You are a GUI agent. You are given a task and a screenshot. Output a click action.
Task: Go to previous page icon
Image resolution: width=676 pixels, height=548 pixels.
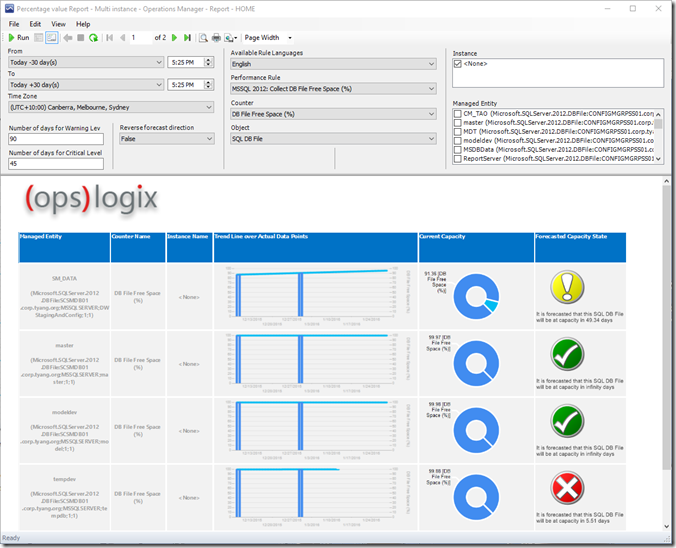(x=122, y=38)
